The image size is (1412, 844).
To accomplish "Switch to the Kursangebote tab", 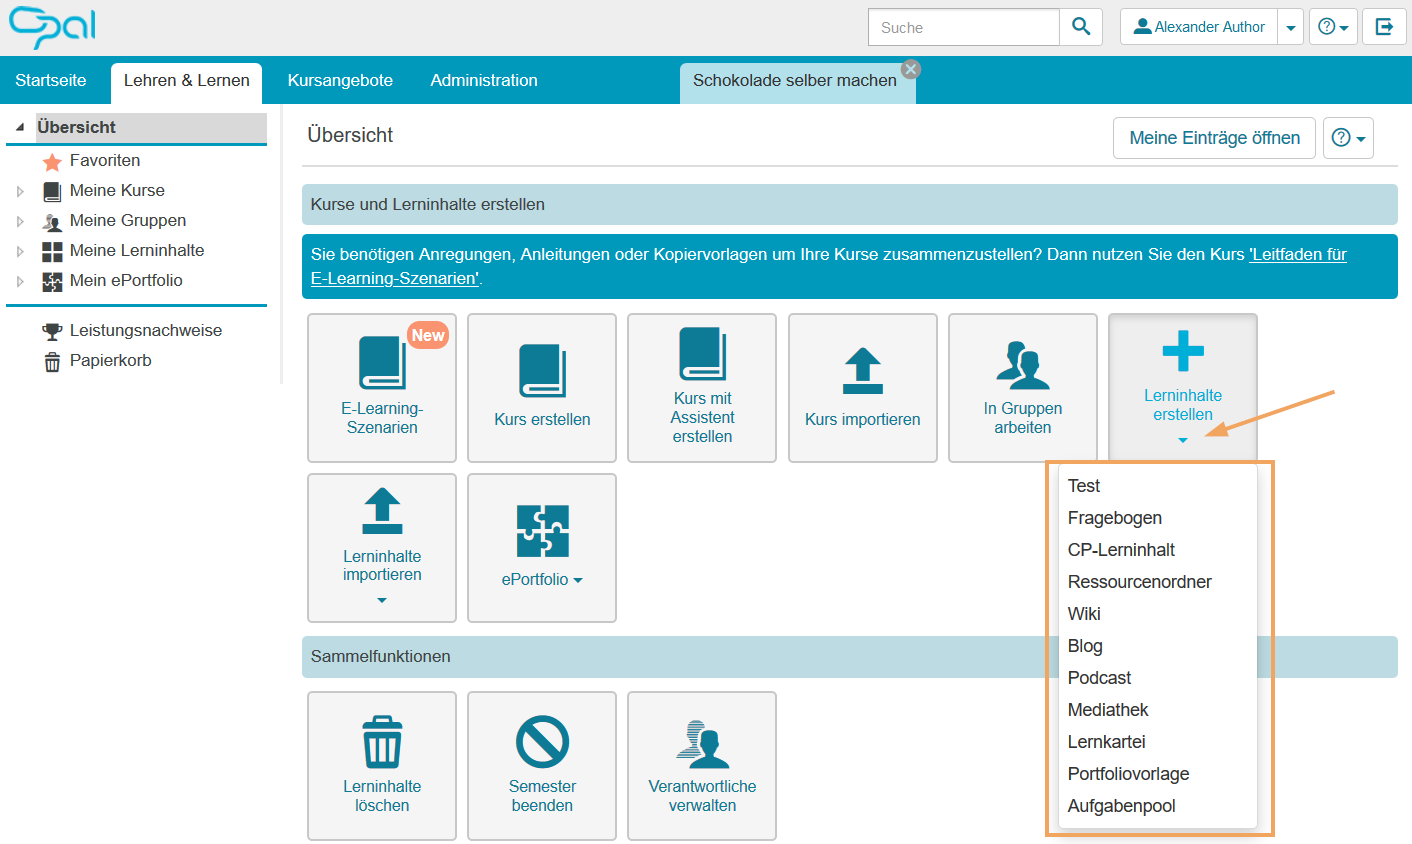I will [x=340, y=80].
